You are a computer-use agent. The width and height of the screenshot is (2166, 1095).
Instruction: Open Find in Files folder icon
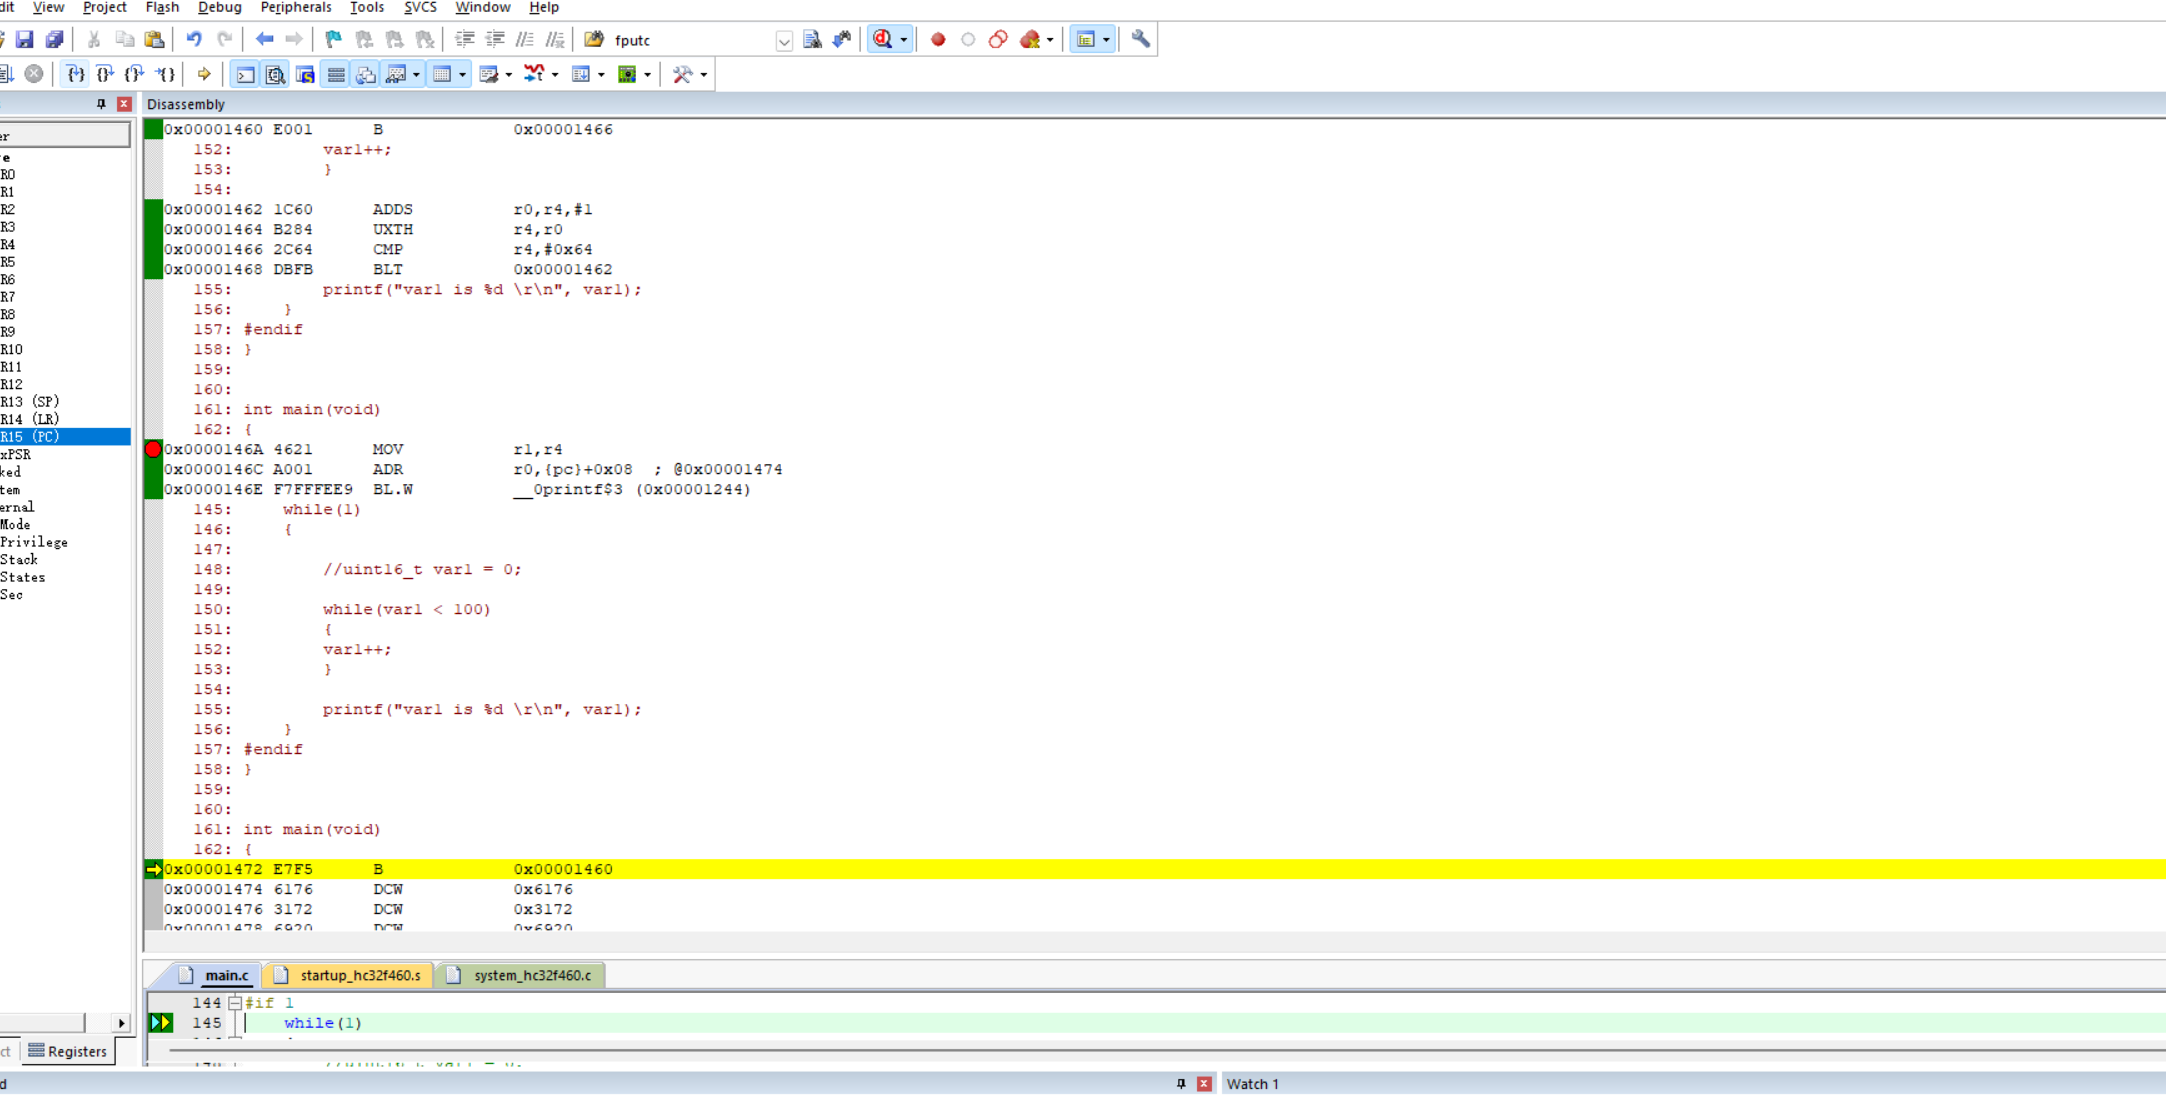[594, 39]
